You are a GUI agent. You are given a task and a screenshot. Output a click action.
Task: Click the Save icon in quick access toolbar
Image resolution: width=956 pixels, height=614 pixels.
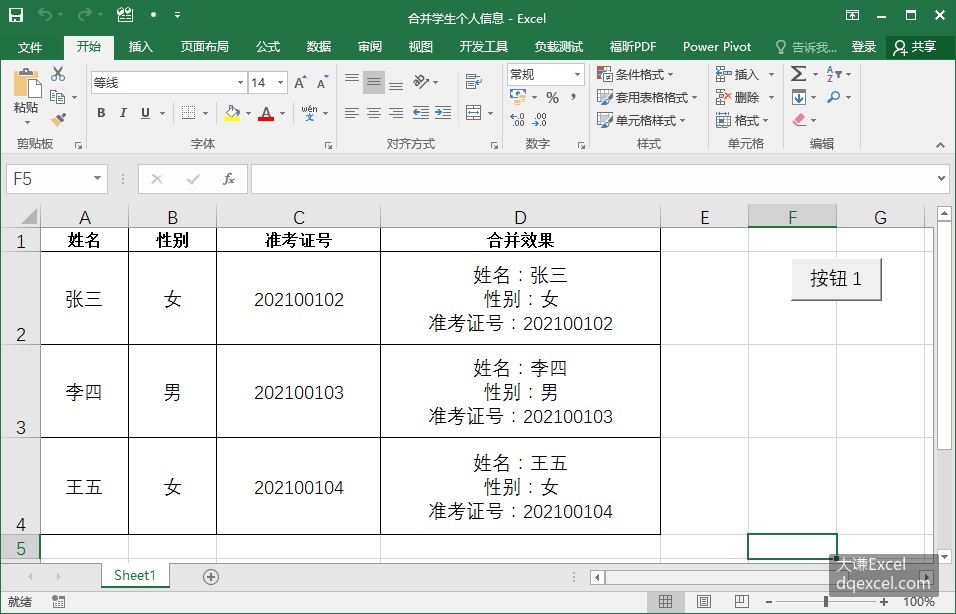[x=16, y=15]
